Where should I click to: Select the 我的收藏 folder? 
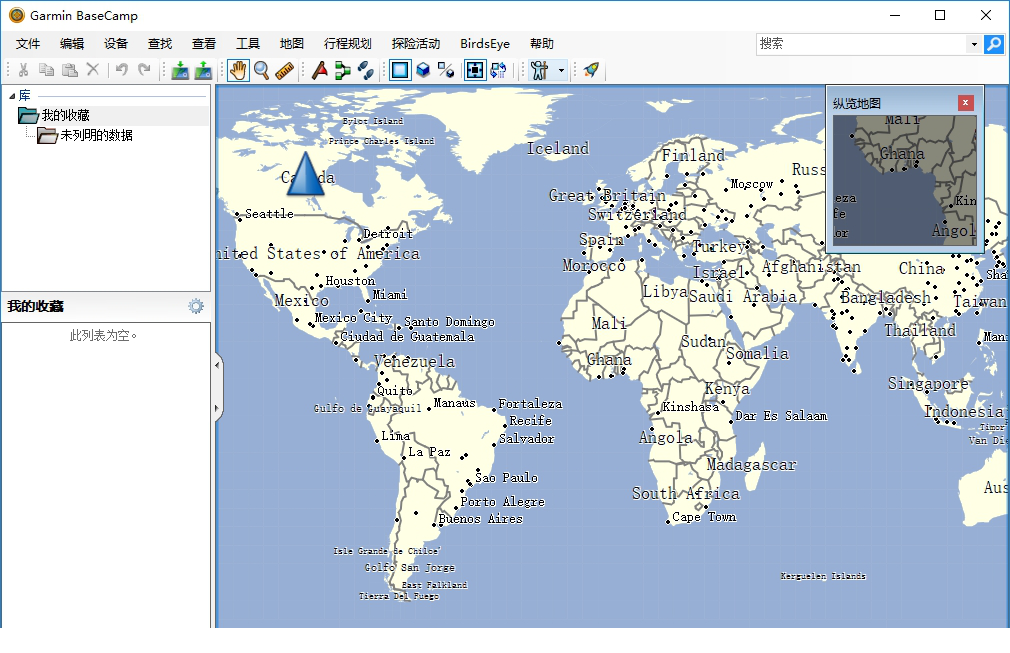(65, 115)
